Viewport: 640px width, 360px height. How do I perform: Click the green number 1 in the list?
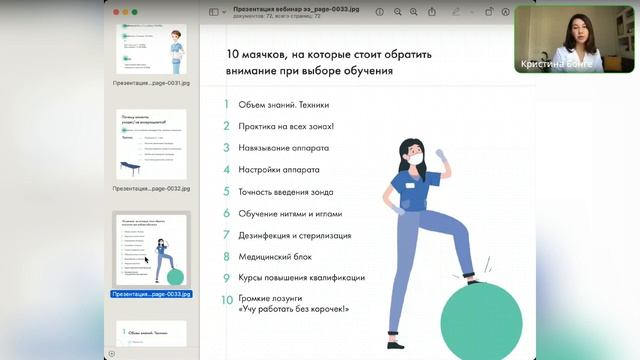tap(227, 104)
